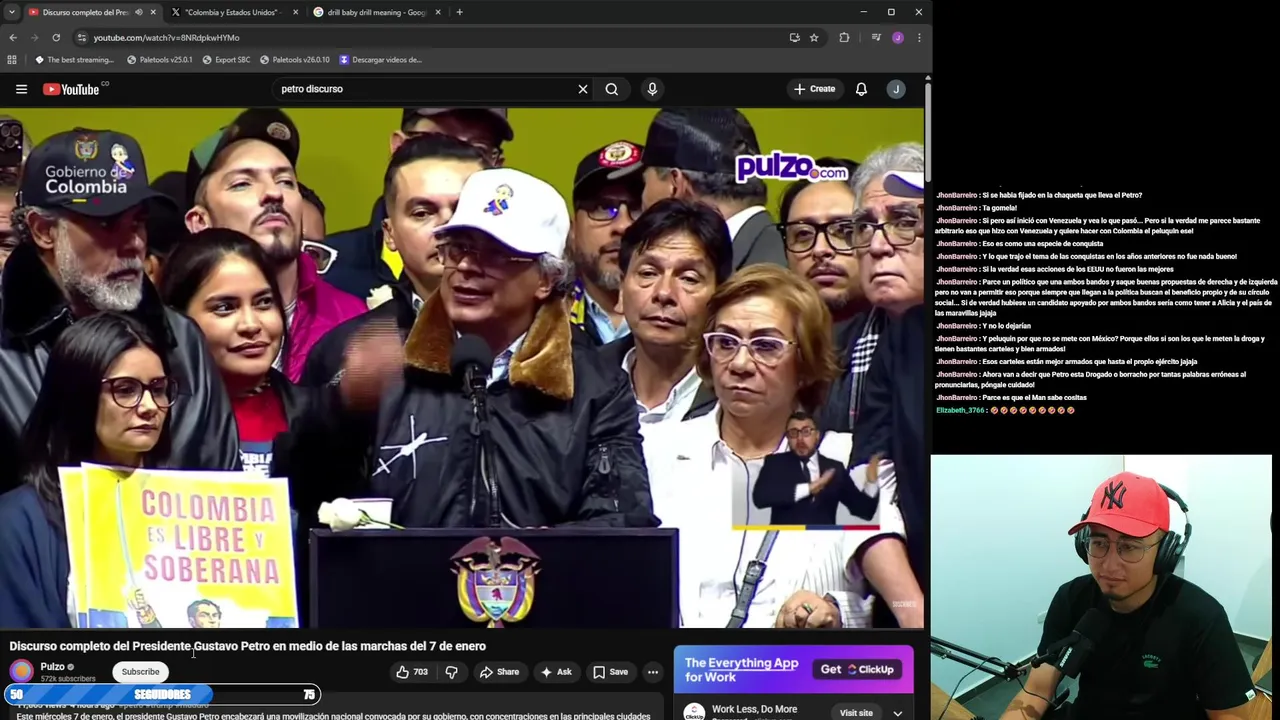Open the media controls icon in toolbar

(x=876, y=38)
